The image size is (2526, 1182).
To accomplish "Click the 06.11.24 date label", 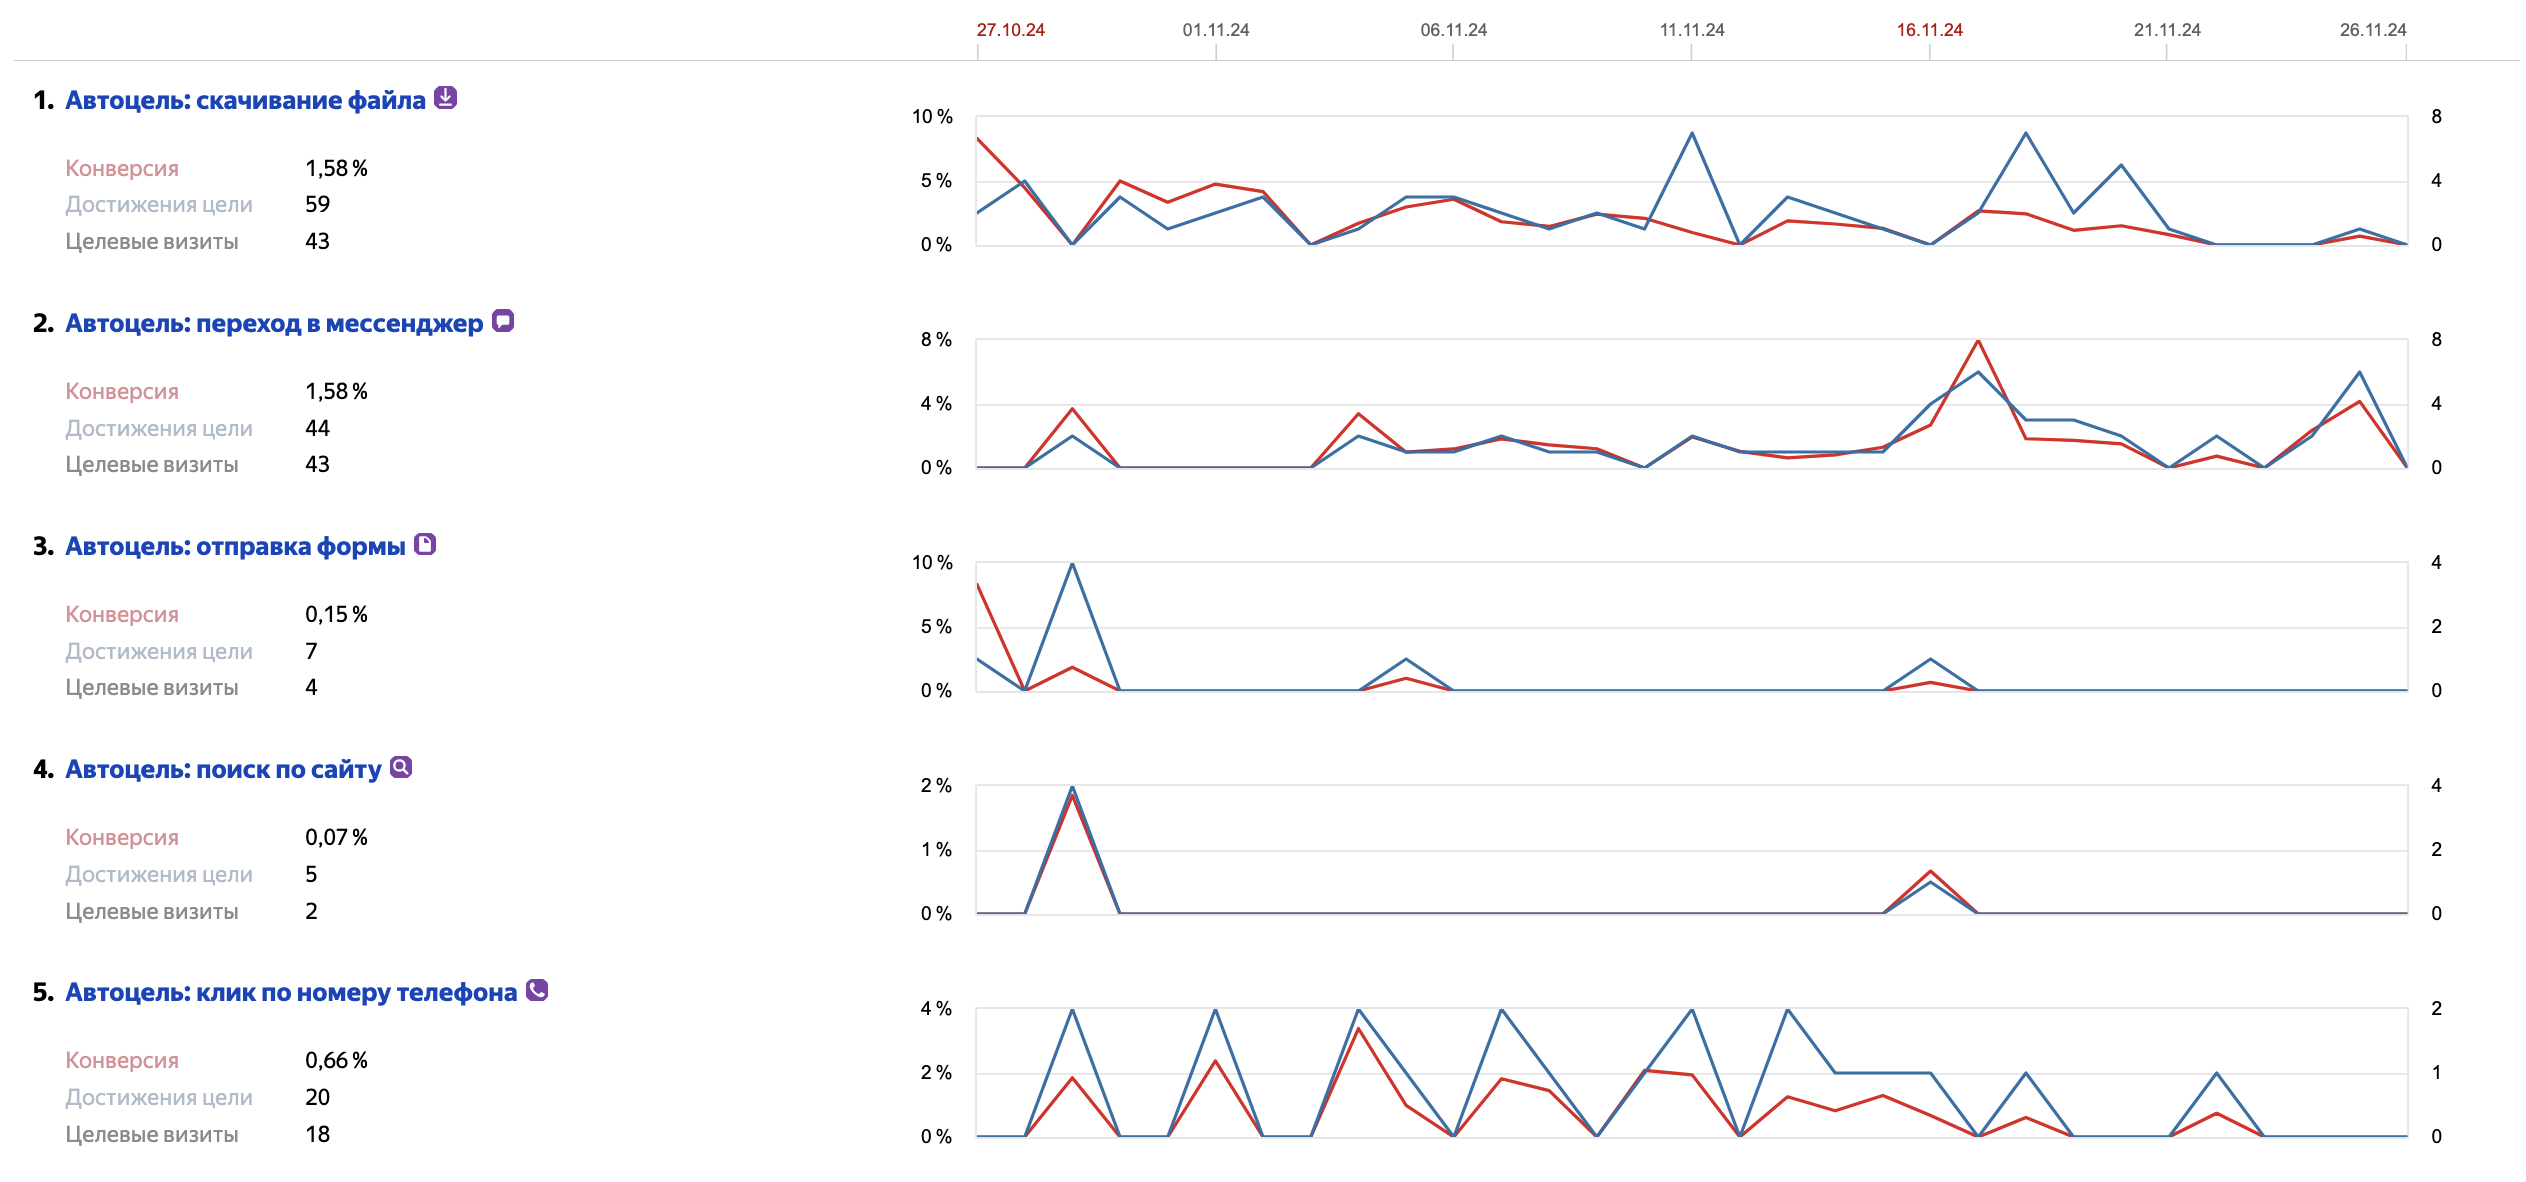I will pyautogui.click(x=1453, y=30).
